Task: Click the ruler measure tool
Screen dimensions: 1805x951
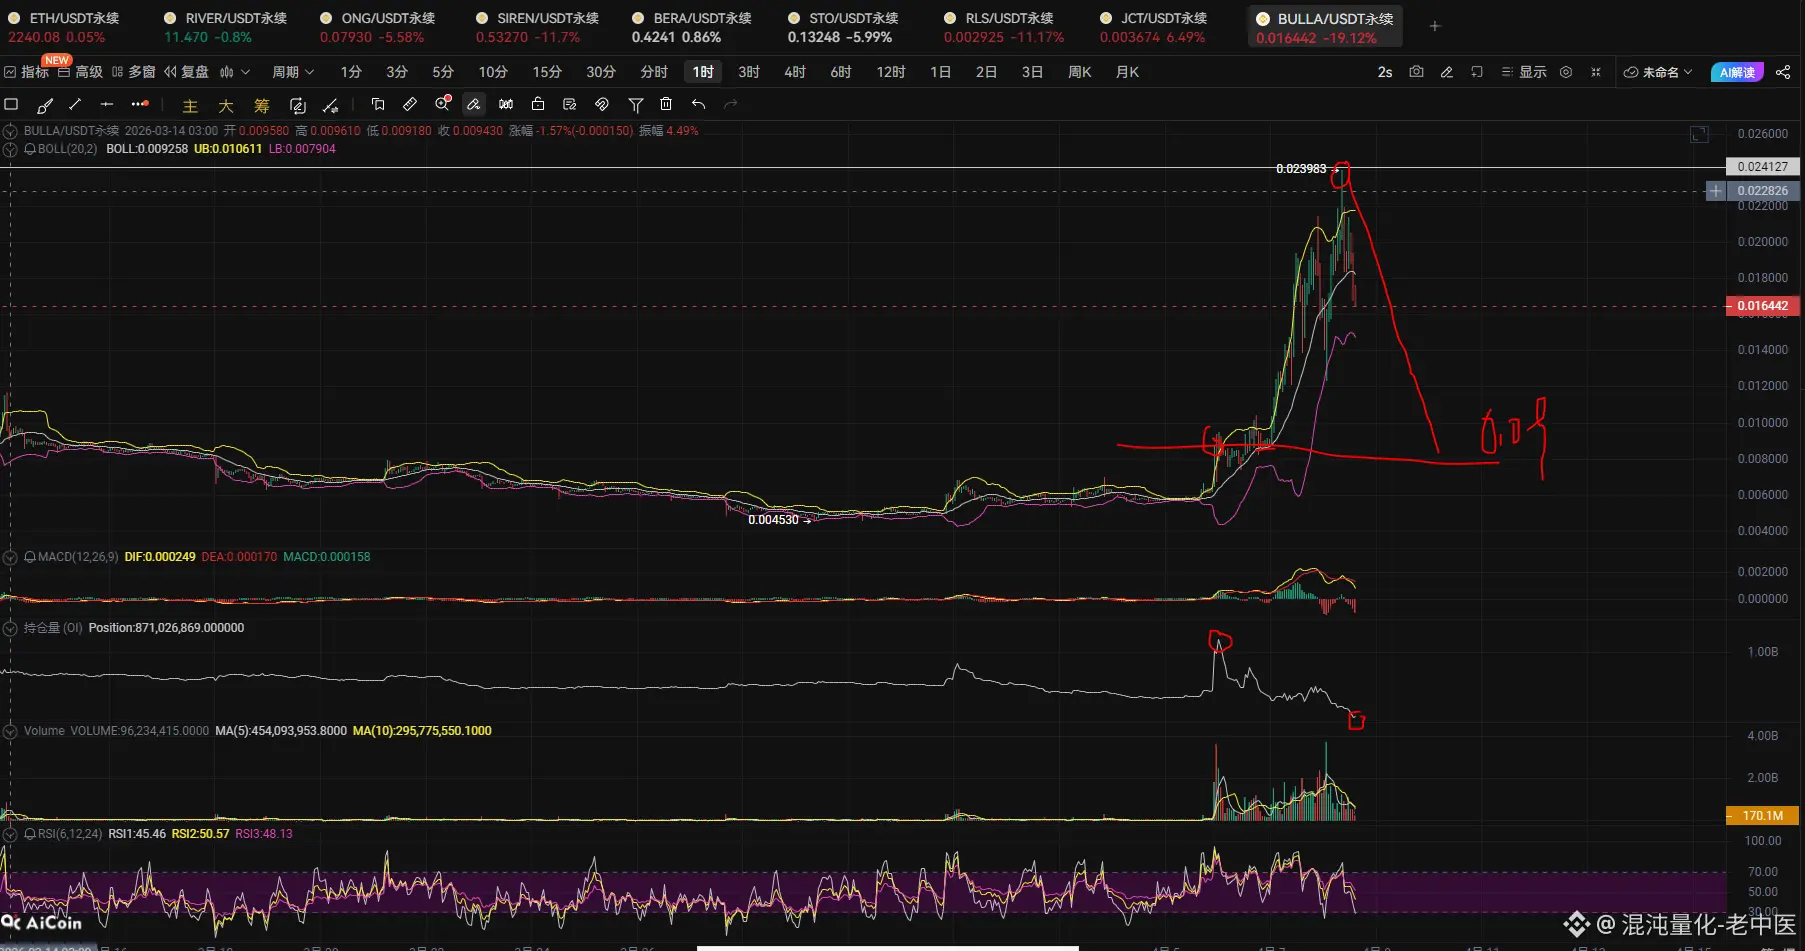Action: coord(410,105)
